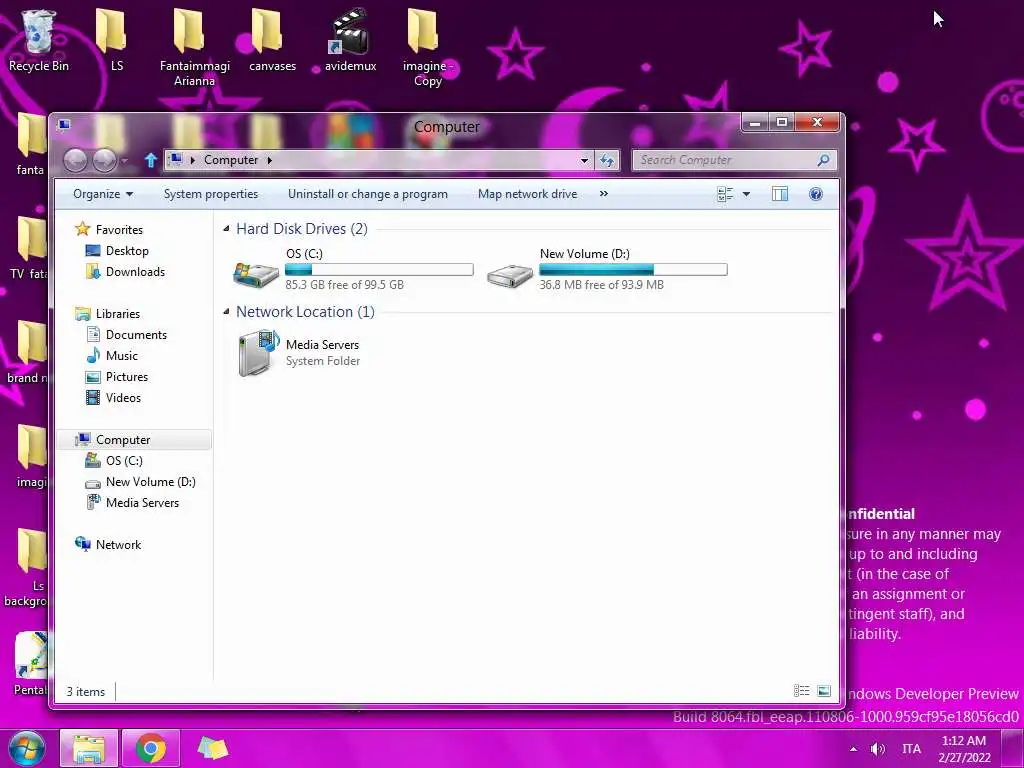The image size is (1024, 768).
Task: Open Videos library
Action: (123, 398)
